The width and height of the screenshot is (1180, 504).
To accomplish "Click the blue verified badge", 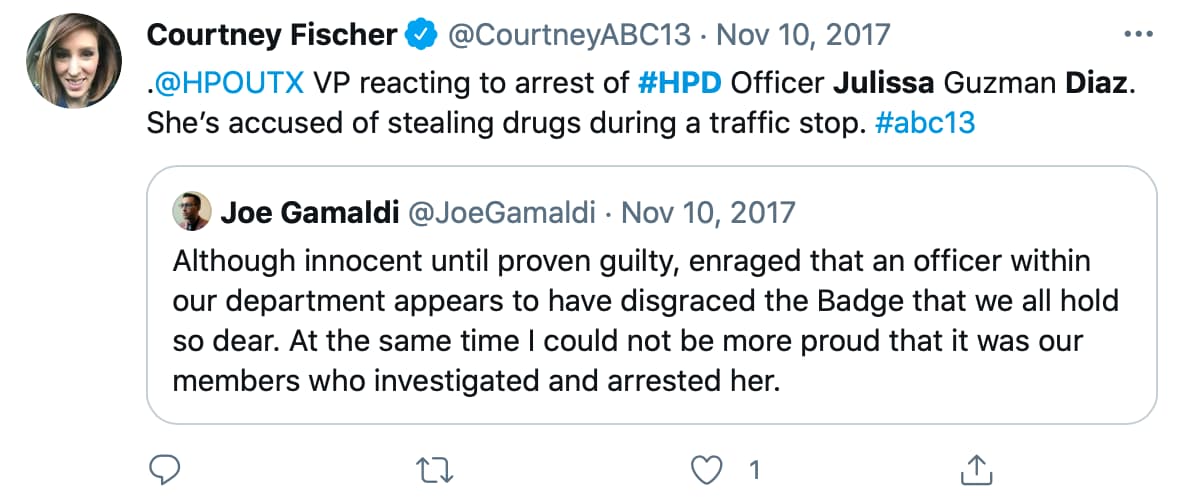I will click(x=420, y=35).
